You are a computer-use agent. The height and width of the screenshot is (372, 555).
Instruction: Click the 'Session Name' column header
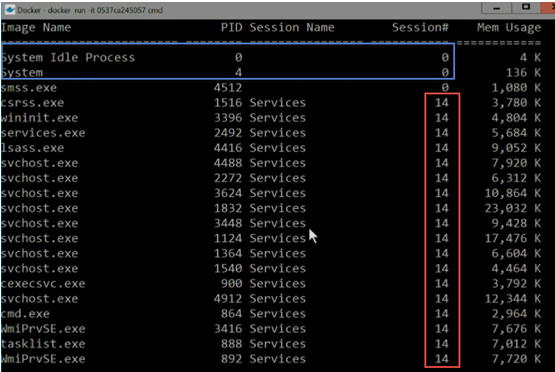(x=292, y=27)
